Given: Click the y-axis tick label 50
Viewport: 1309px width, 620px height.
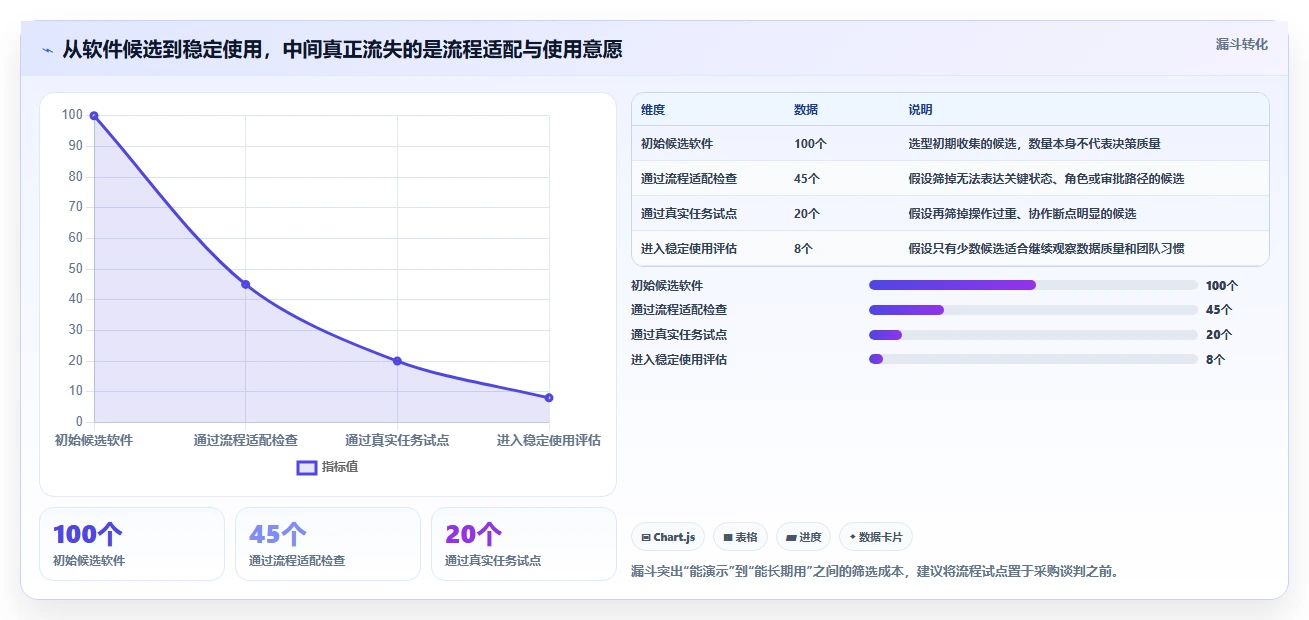Looking at the screenshot, I should 75,269.
